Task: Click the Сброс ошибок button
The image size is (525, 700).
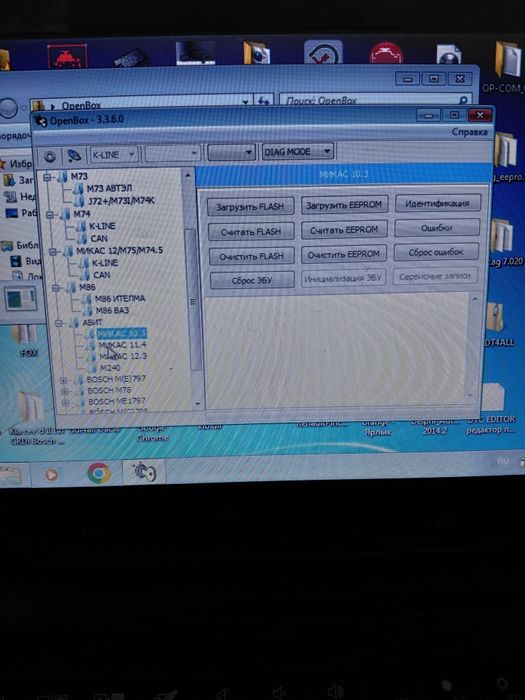Action: click(x=436, y=252)
